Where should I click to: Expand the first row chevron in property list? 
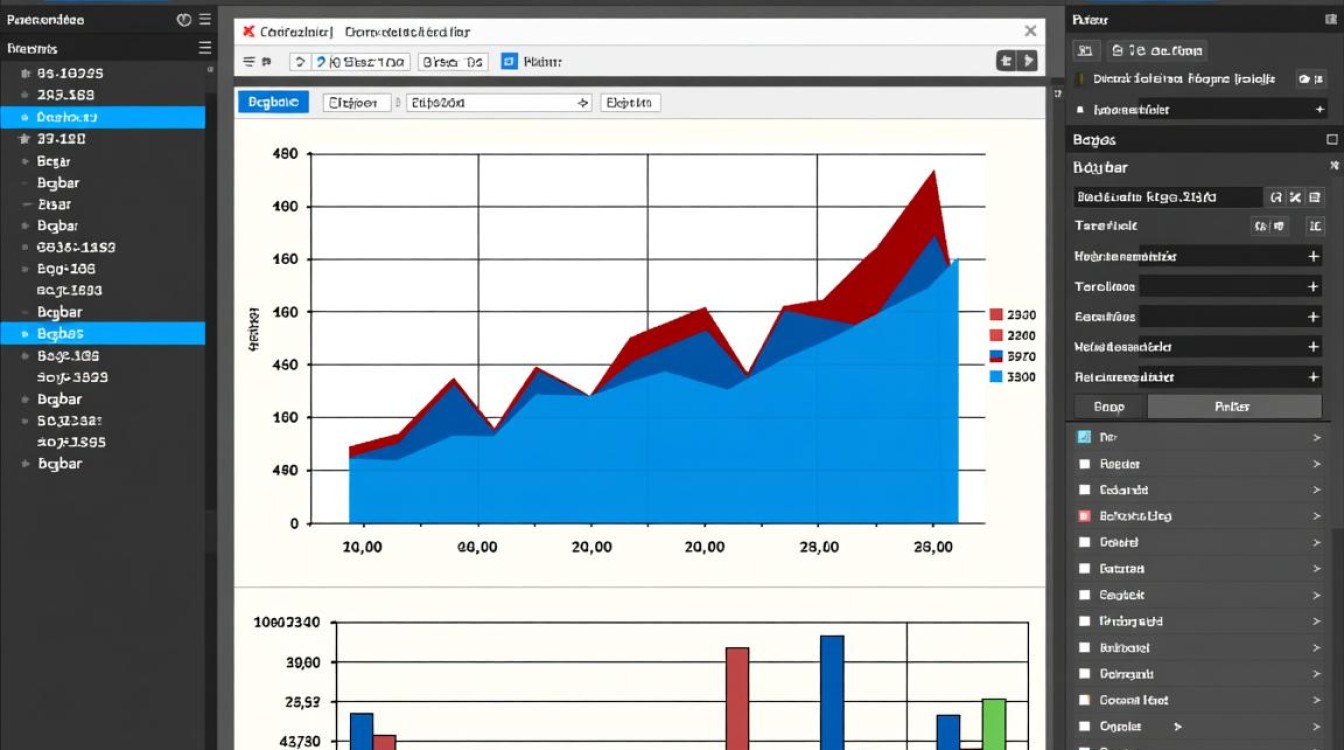tap(1316, 437)
